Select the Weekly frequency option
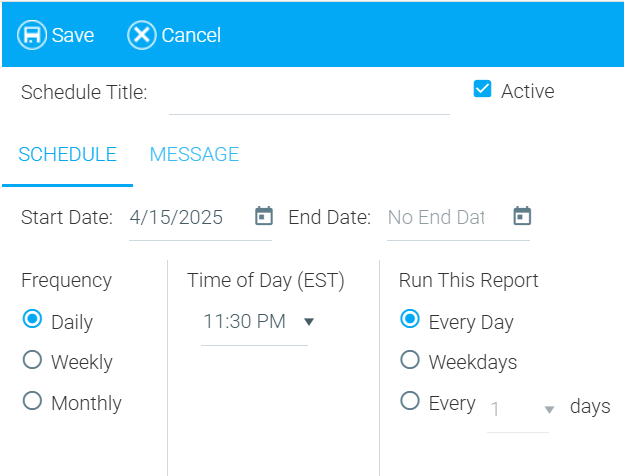 pos(32,361)
